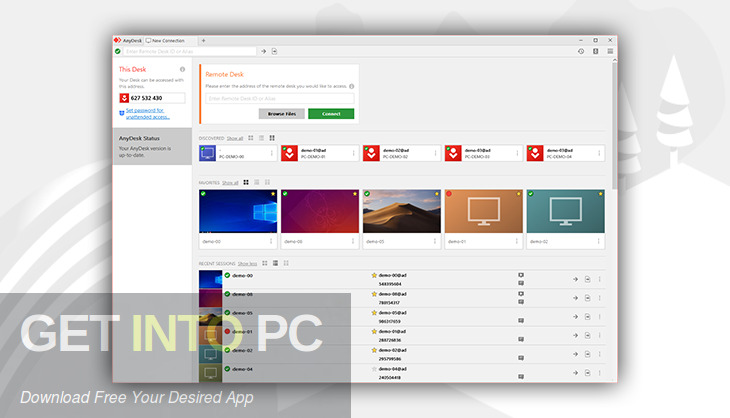This screenshot has height=418, width=730.
Task: Click the file transfer icon in the demo-05@ad row
Action: point(588,317)
